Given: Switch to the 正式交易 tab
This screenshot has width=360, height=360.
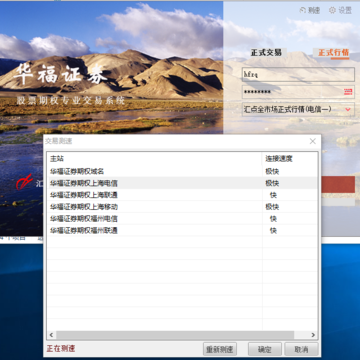Looking at the screenshot, I should coord(266,52).
